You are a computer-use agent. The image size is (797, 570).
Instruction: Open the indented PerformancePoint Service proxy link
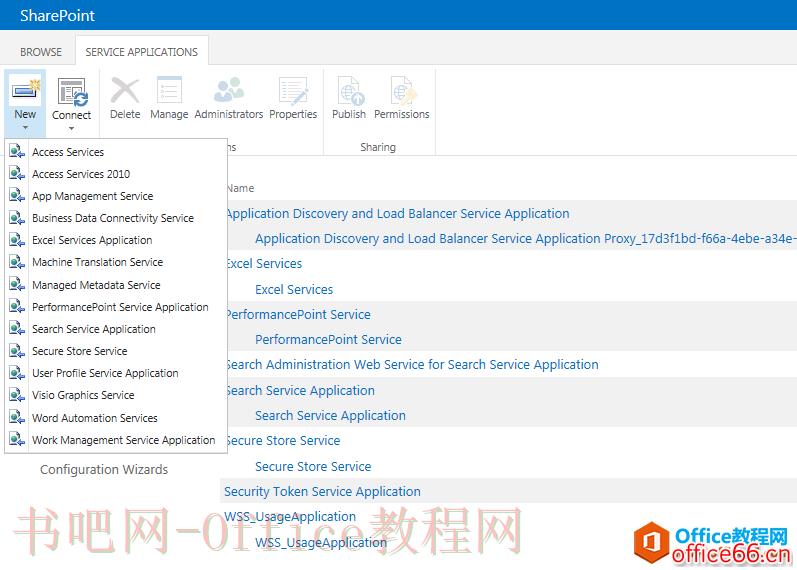click(328, 339)
